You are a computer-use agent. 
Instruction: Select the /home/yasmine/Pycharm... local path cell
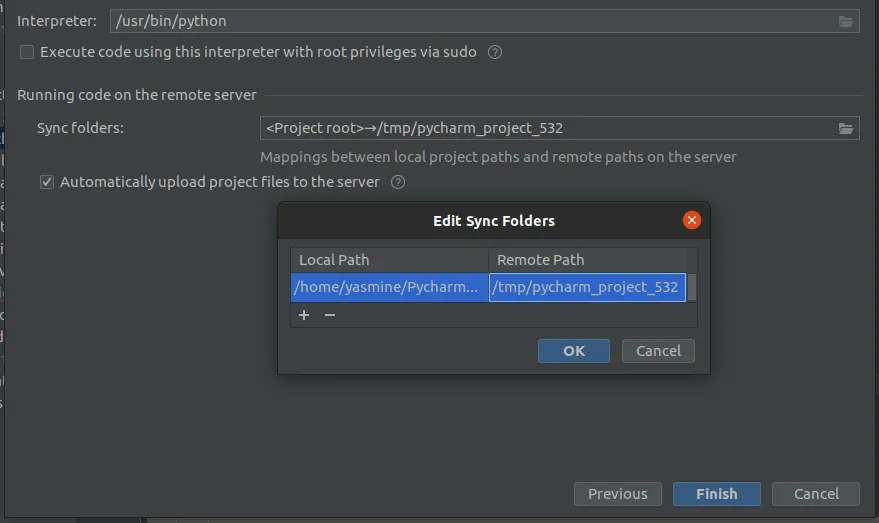(x=390, y=287)
